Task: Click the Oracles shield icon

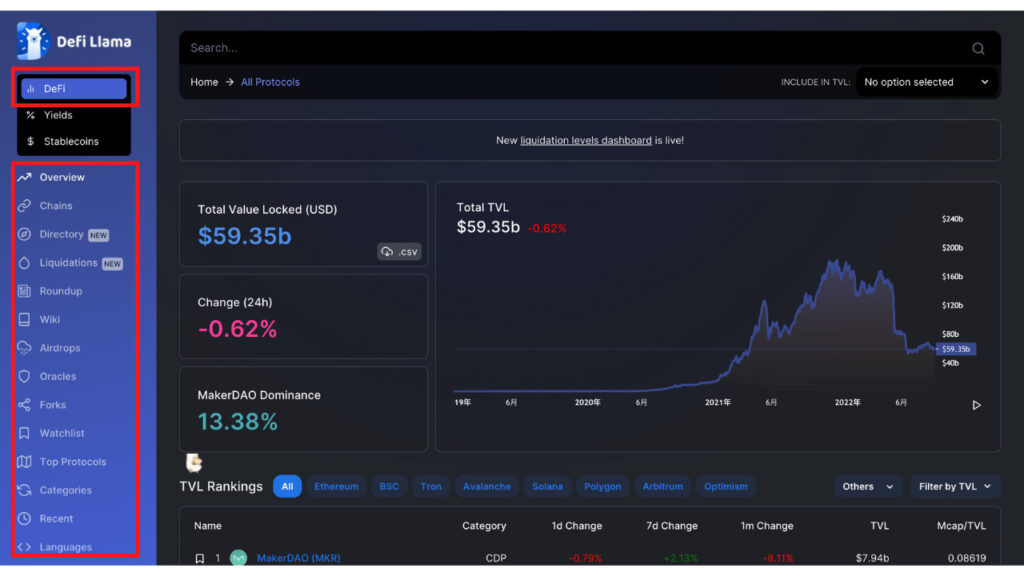Action: click(x=24, y=376)
